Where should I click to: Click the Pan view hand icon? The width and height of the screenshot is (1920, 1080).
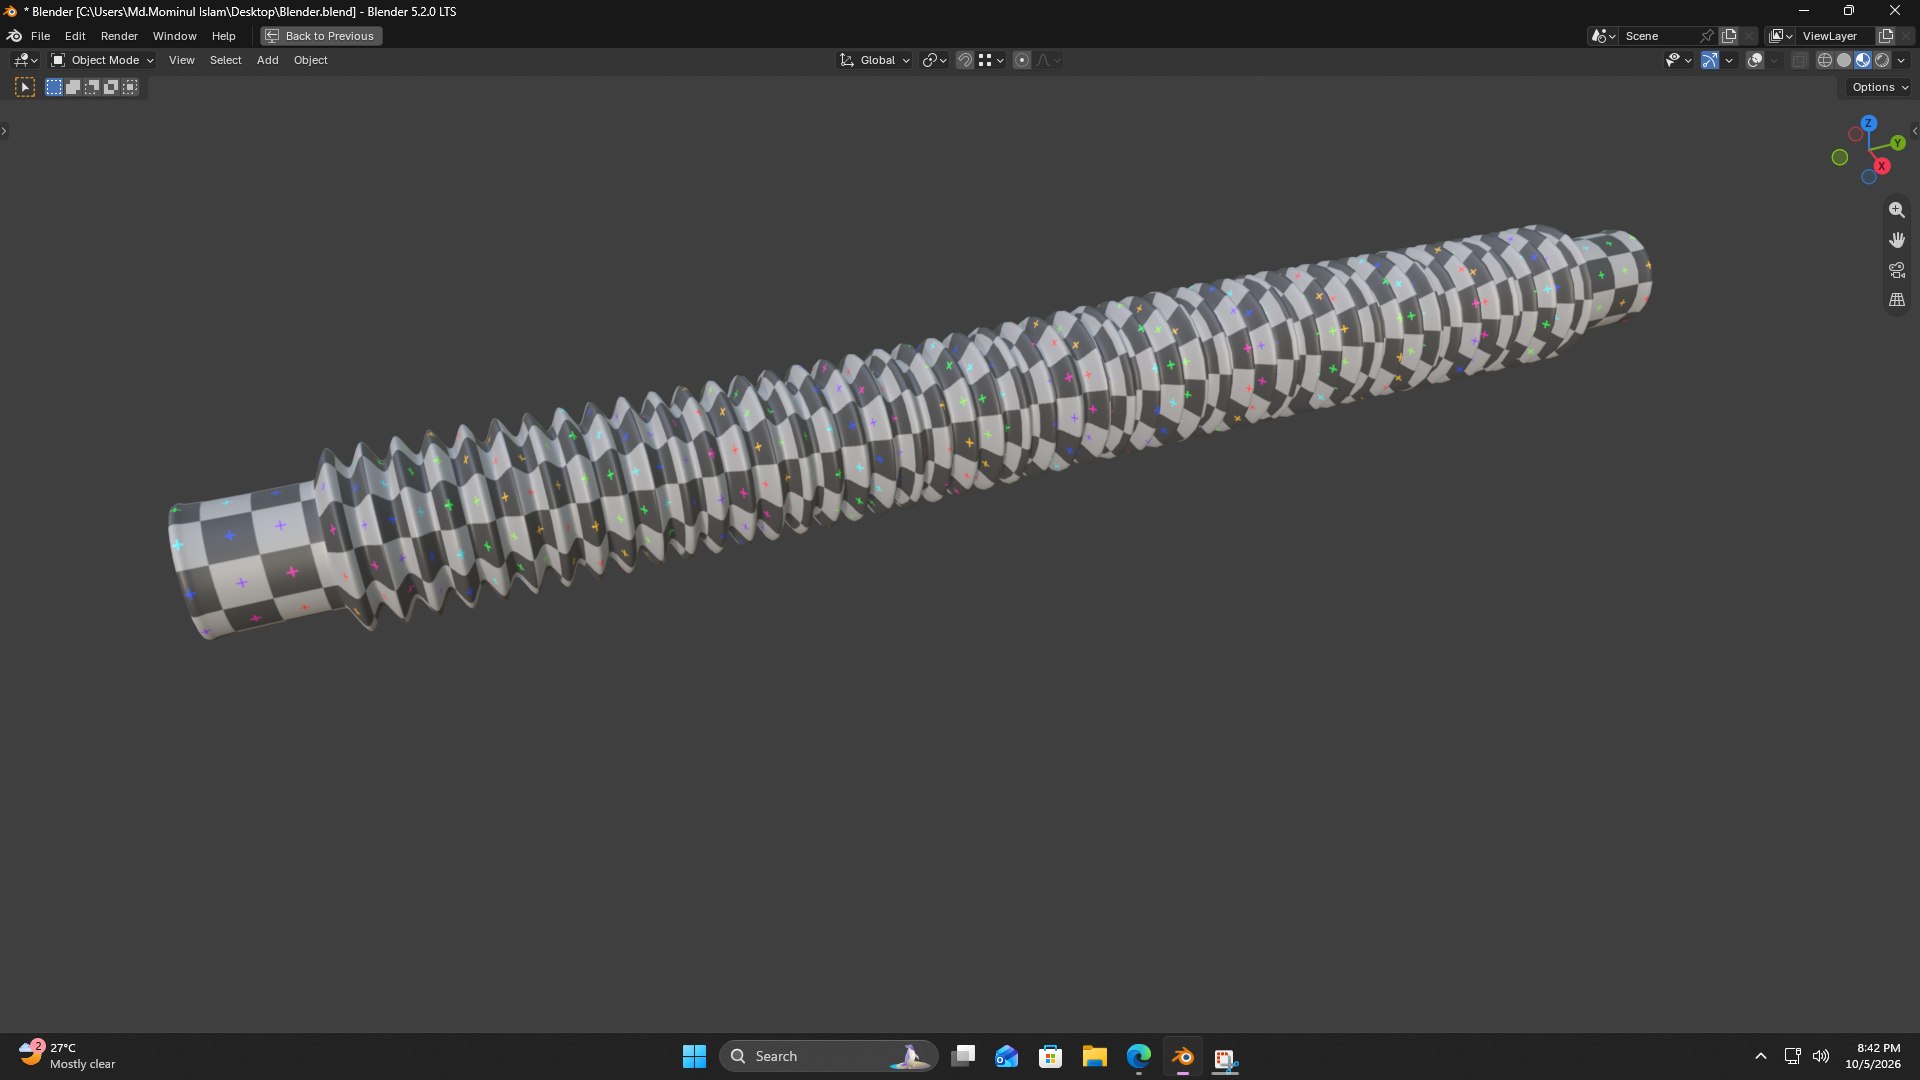tap(1896, 240)
